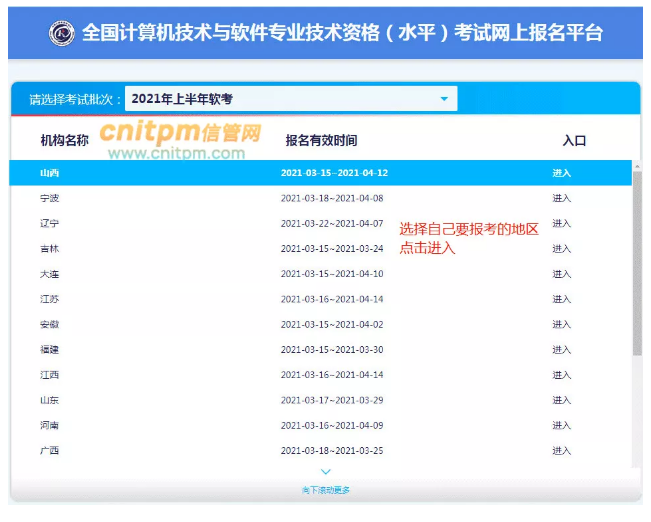
Task: Click 进入 for 江西
Action: (562, 375)
